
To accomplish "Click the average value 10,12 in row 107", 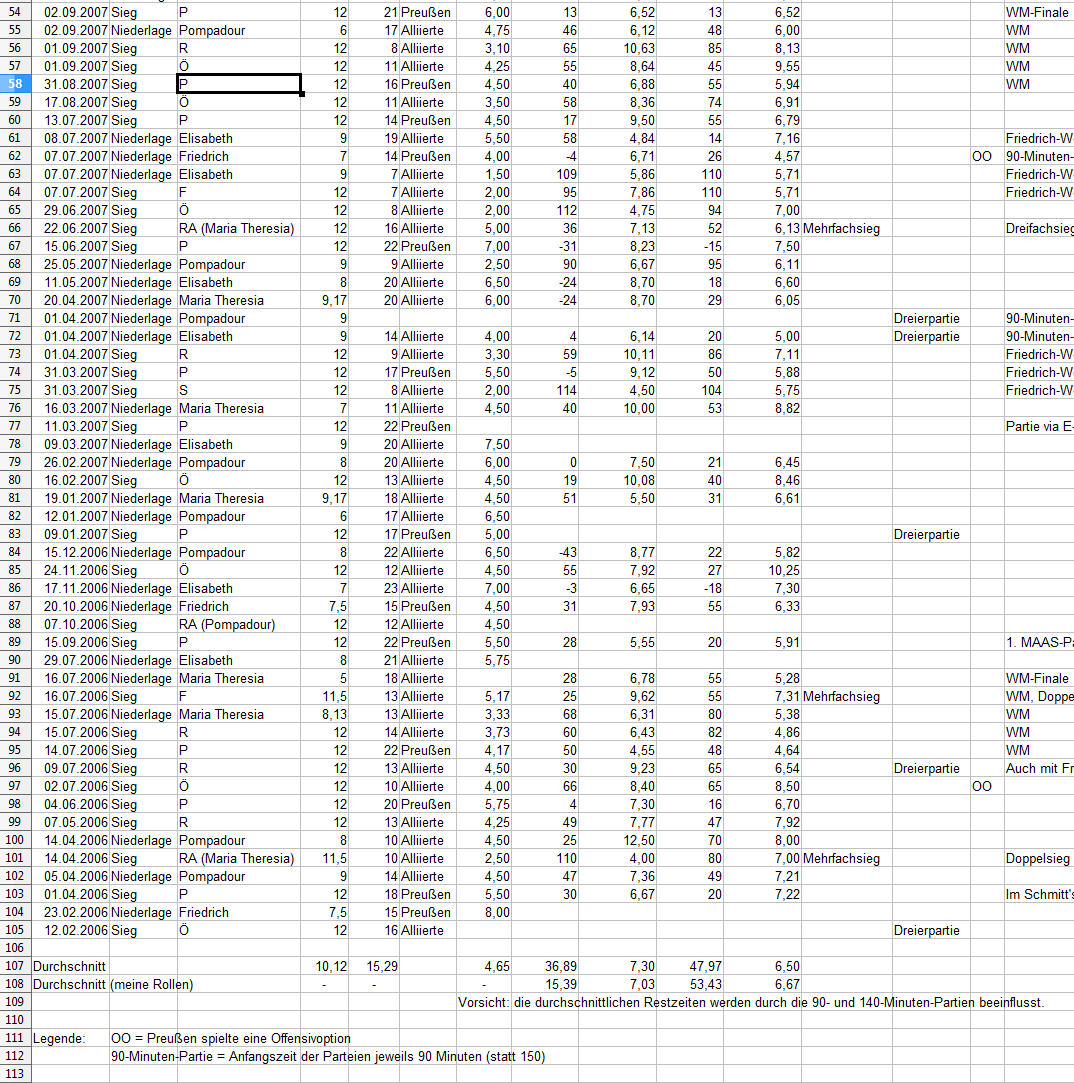I will point(325,966).
